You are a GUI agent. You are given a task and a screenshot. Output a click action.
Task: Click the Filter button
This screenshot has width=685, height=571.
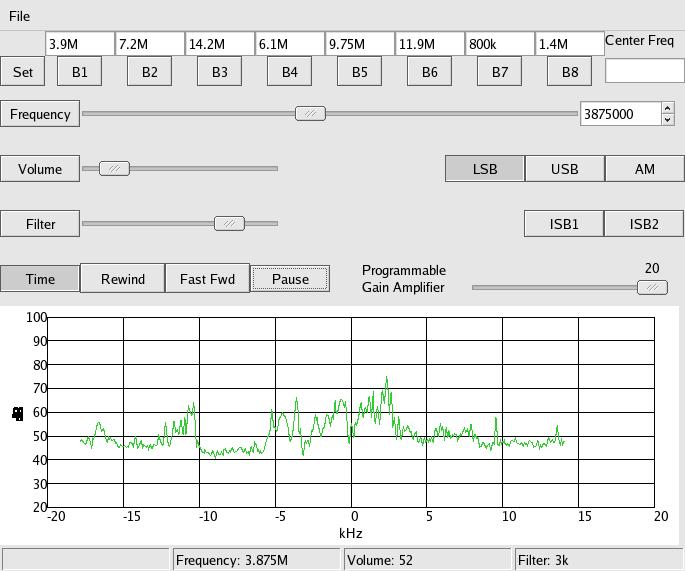pyautogui.click(x=40, y=224)
